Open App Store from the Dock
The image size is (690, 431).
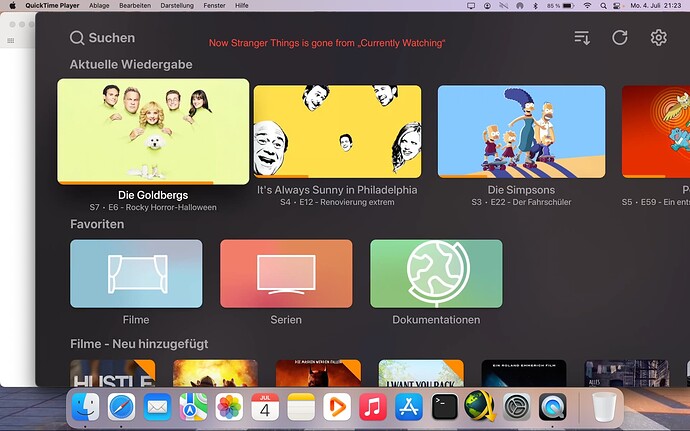pos(409,407)
